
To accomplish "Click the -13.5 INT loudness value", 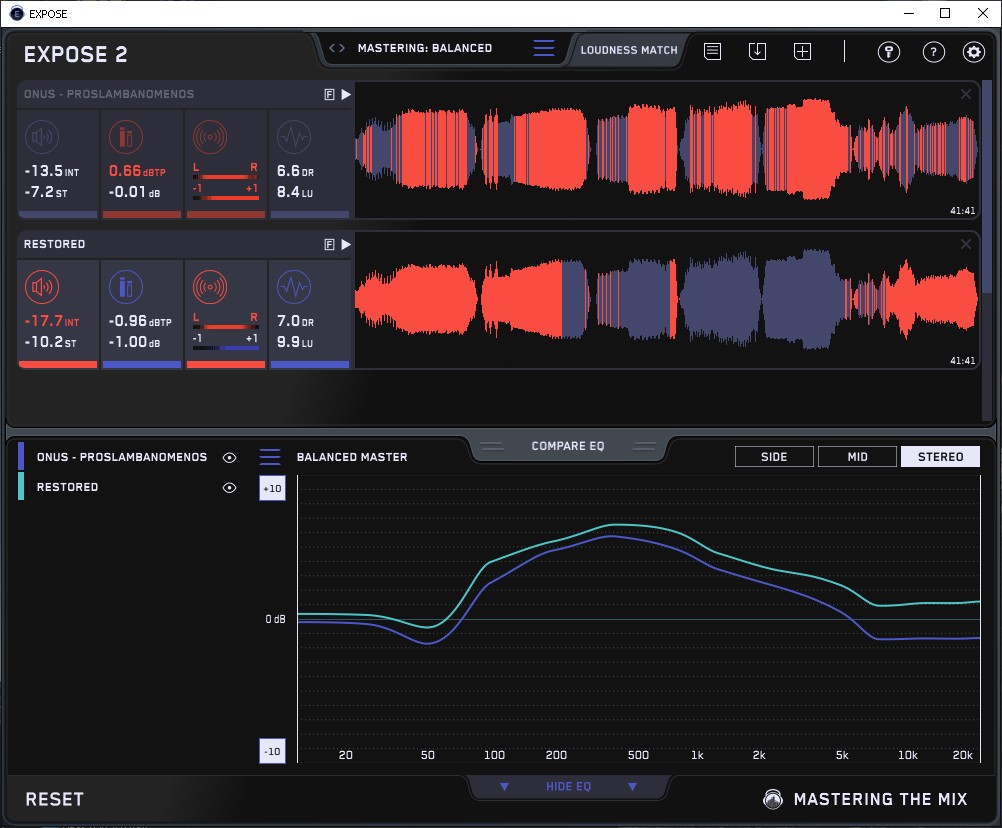I will tap(52, 171).
